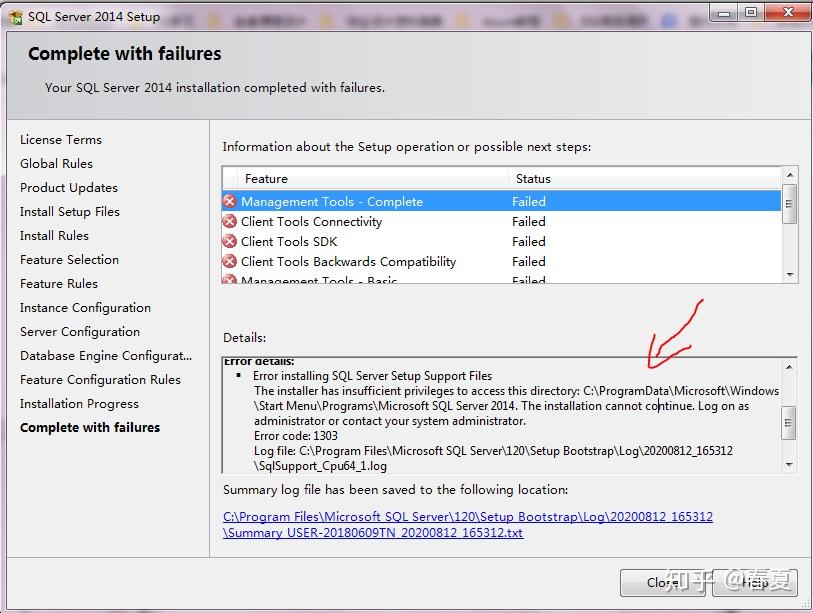Click Feature Configuration Rules step
This screenshot has height=613, width=813.
click(100, 380)
